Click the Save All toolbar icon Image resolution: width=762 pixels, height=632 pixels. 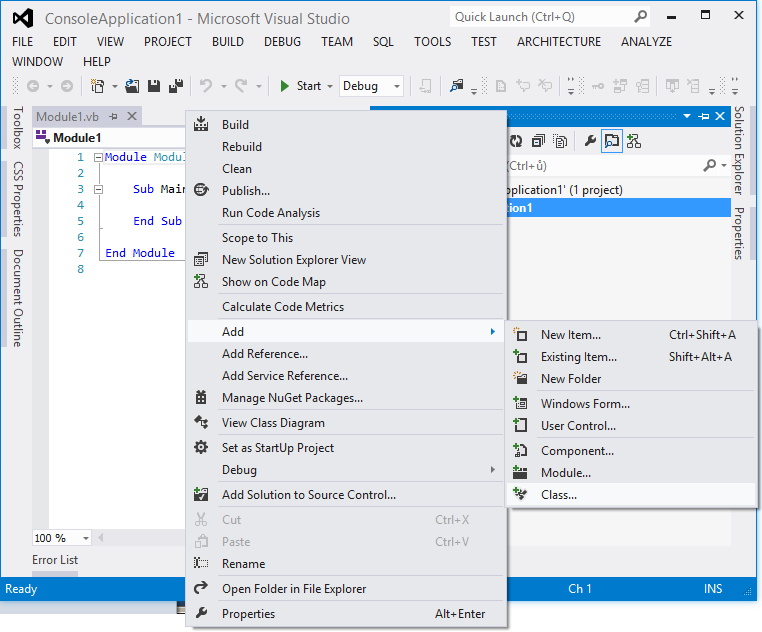176,87
